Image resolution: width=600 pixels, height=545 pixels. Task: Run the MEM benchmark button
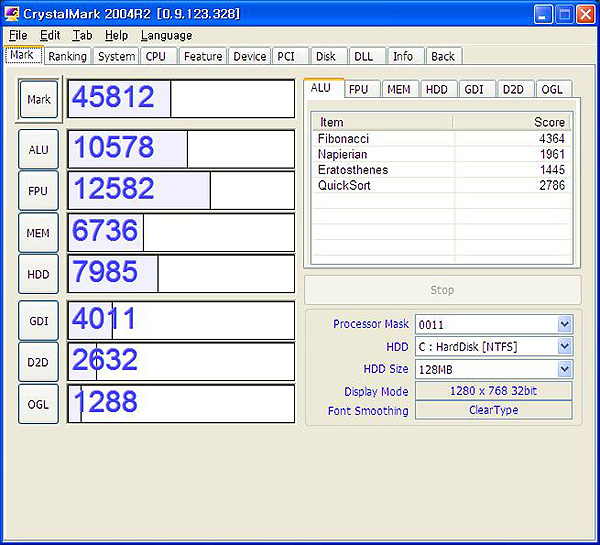(x=38, y=233)
